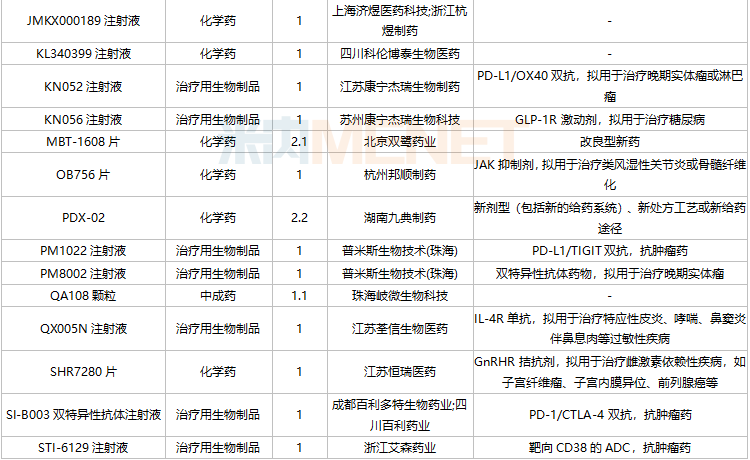Screen dimensions: 750x460
Task: Select the GLP-1R 激动剂 description
Action: click(x=610, y=119)
